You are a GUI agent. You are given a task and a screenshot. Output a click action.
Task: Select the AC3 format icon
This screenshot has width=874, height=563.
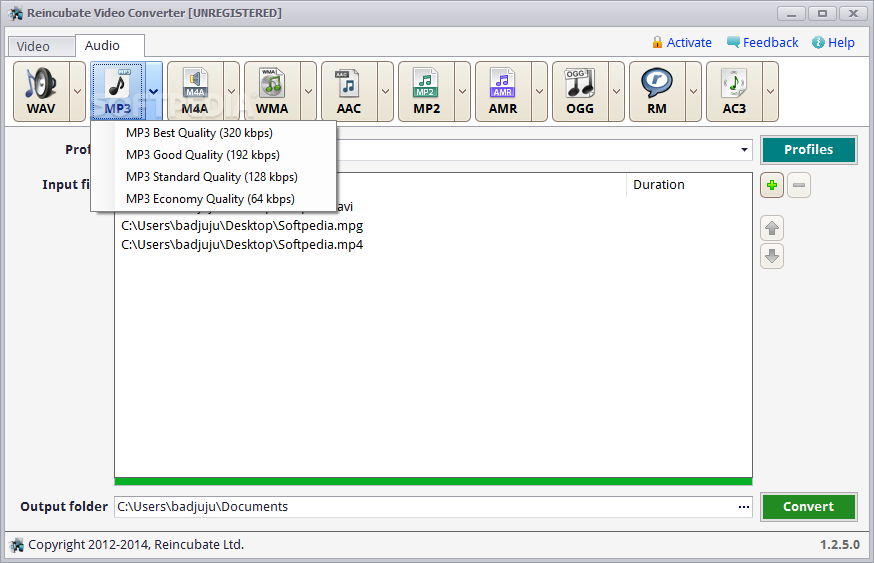tap(734, 91)
